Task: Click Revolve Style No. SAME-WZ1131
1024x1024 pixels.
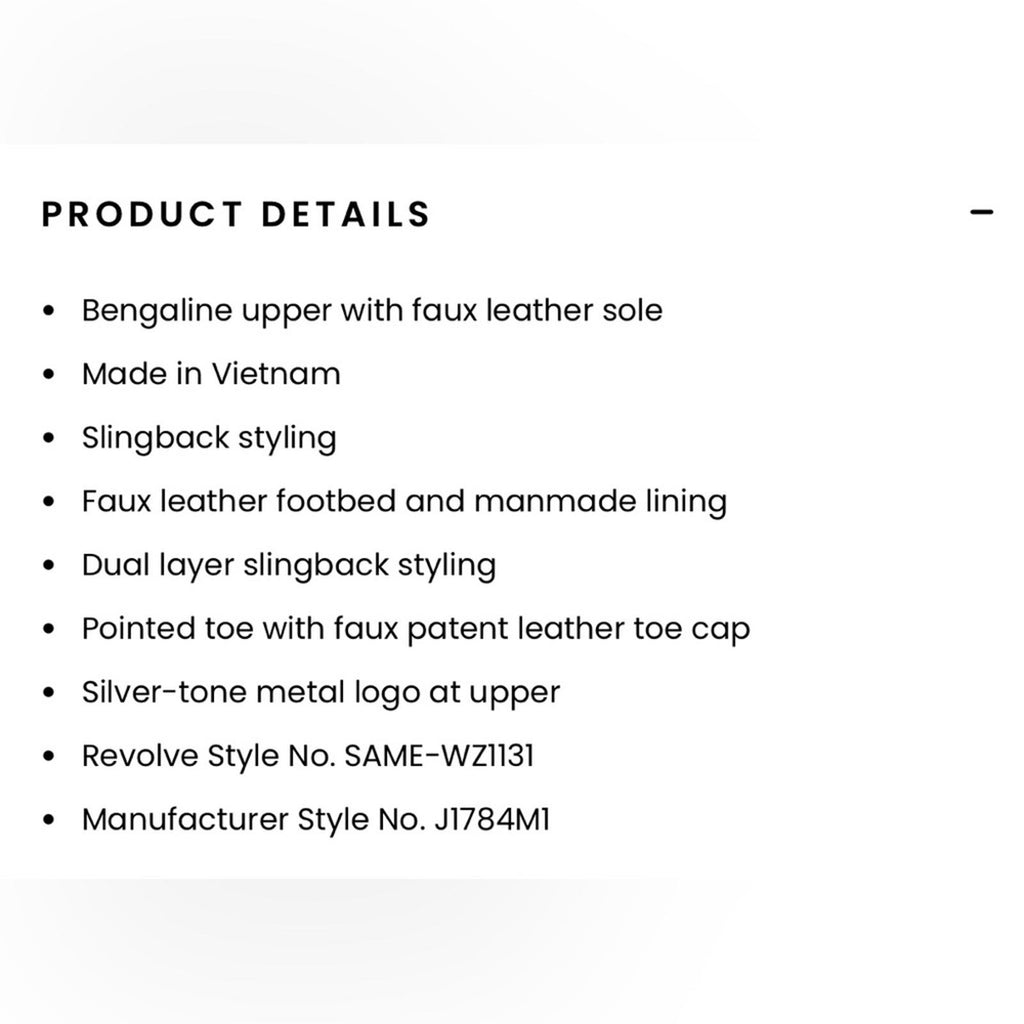Action: [308, 756]
